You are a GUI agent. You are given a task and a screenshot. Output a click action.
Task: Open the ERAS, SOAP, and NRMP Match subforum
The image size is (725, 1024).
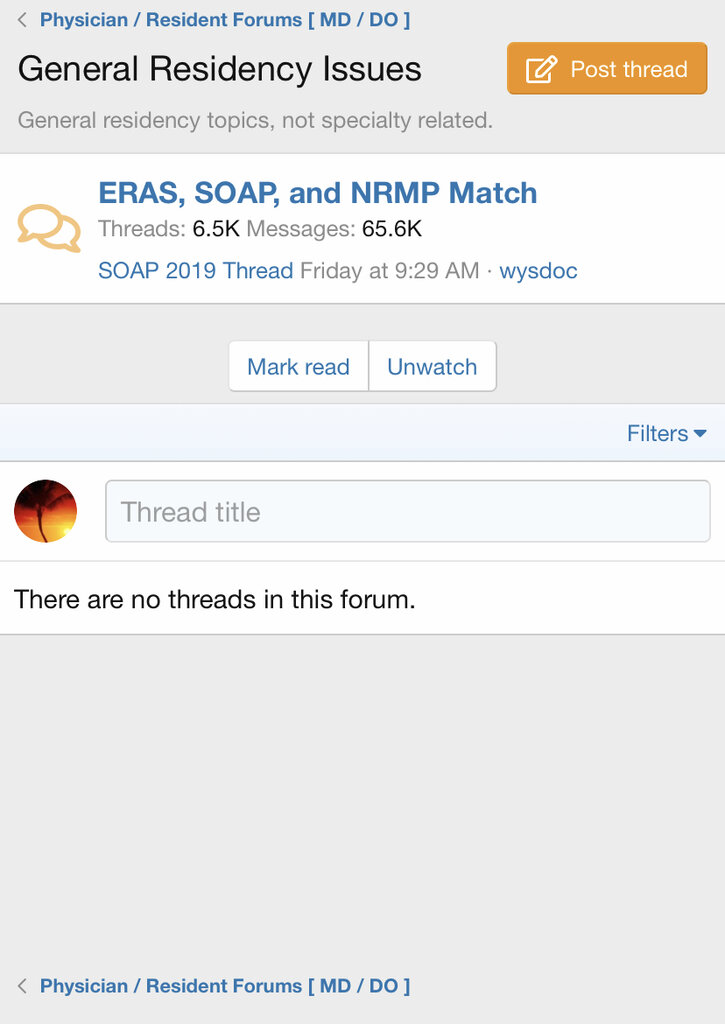point(317,192)
